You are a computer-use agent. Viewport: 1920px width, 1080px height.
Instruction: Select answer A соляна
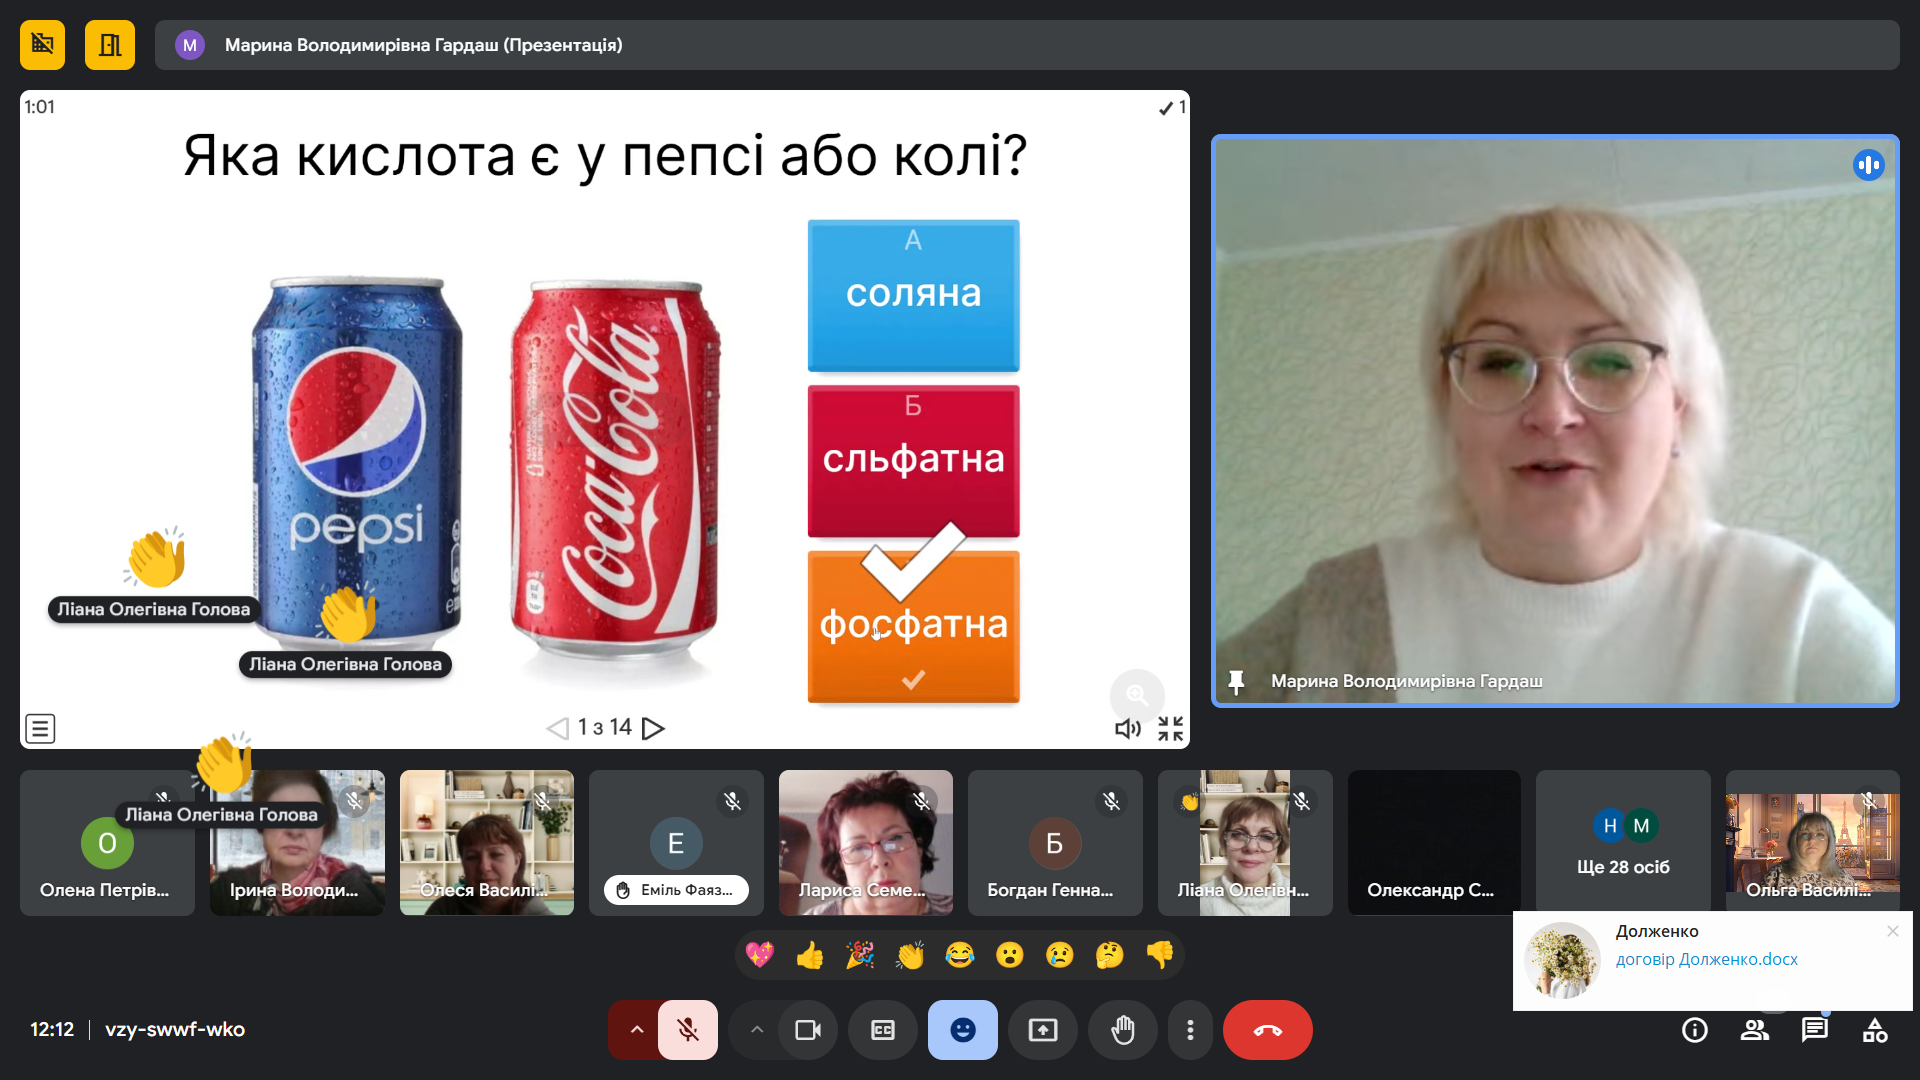pos(913,295)
